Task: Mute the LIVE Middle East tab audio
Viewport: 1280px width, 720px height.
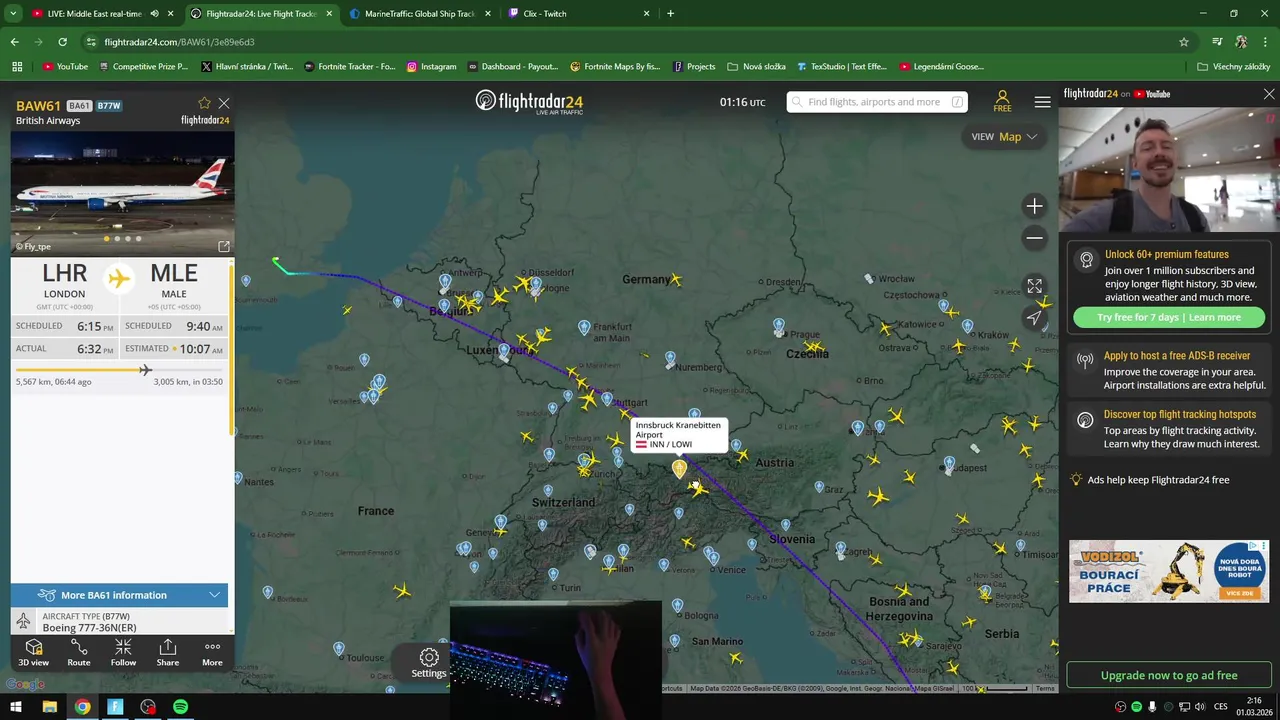Action: 154,14
